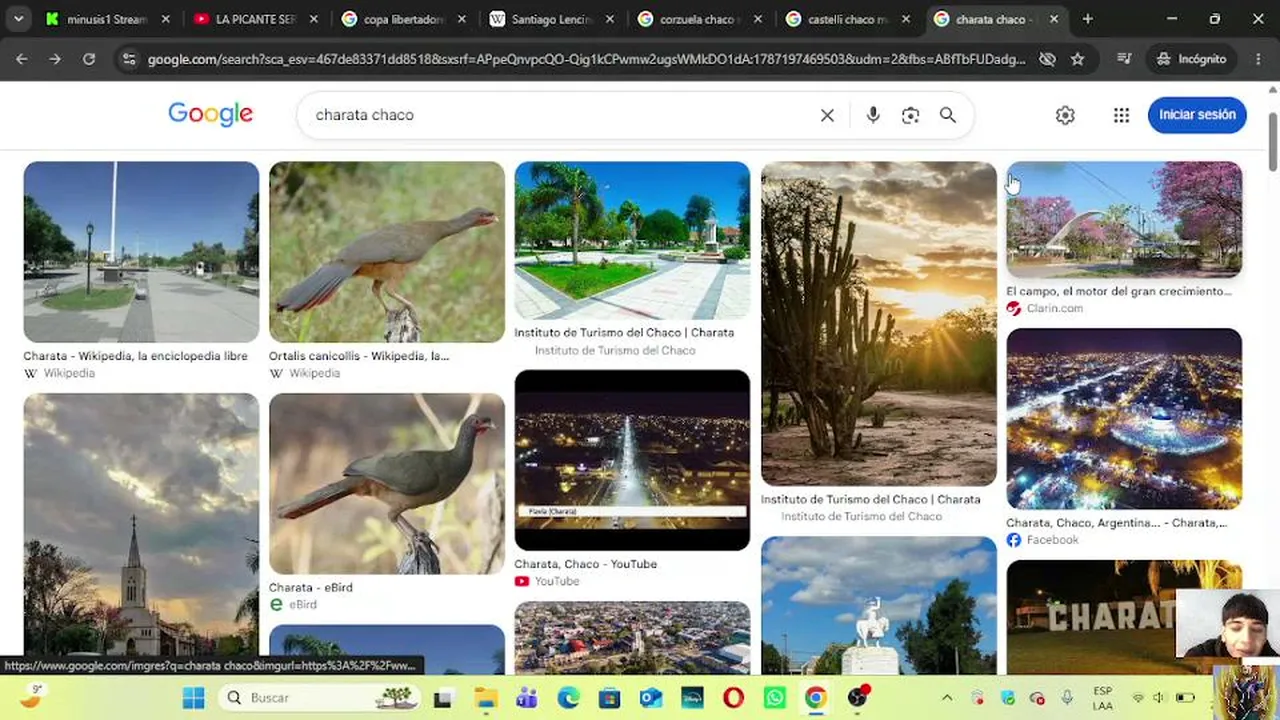Open Microsoft Store from the taskbar
Viewport: 1280px width, 720px height.
[x=609, y=698]
